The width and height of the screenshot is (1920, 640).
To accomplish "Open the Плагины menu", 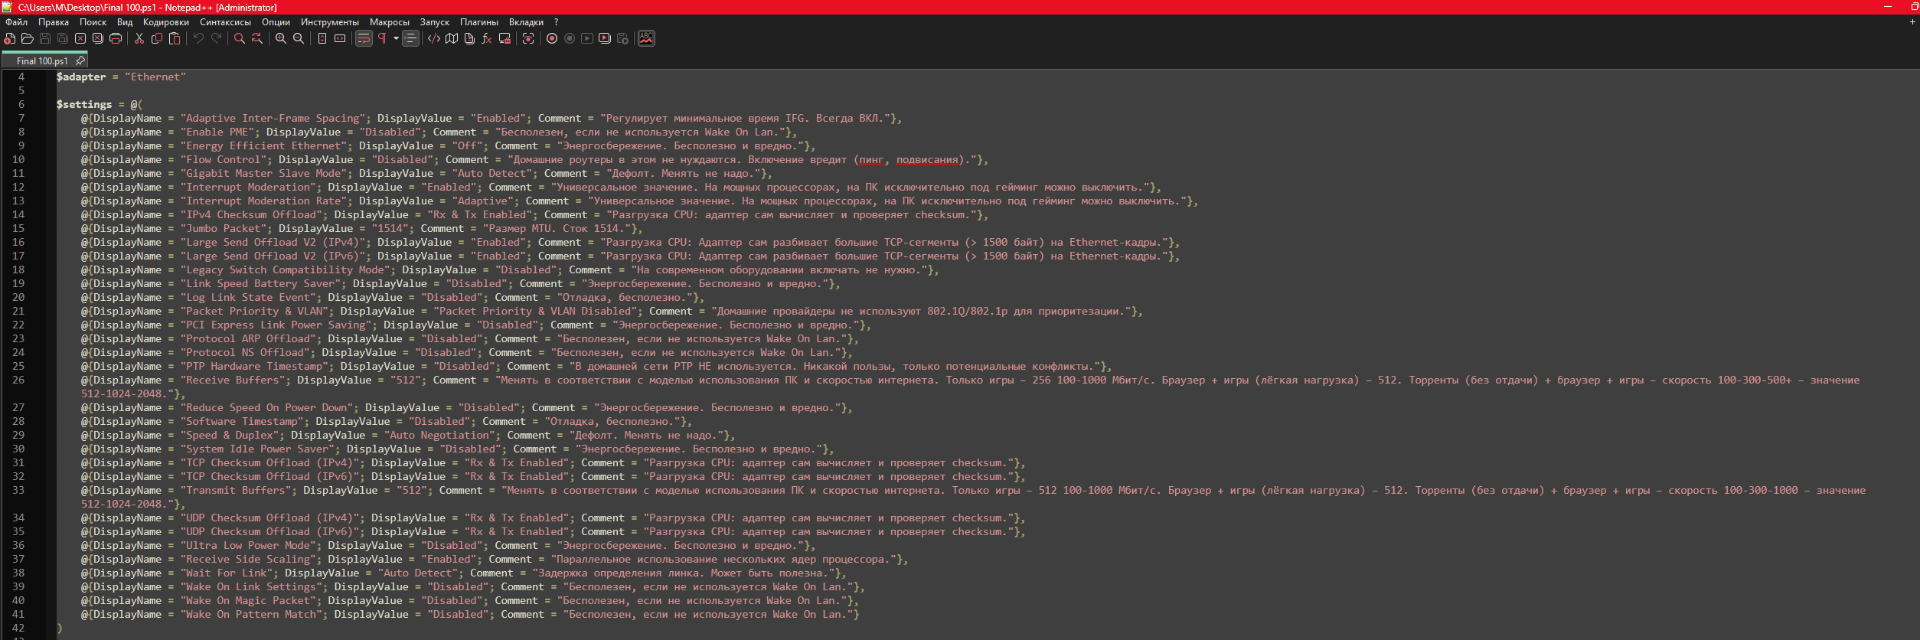I will [479, 22].
